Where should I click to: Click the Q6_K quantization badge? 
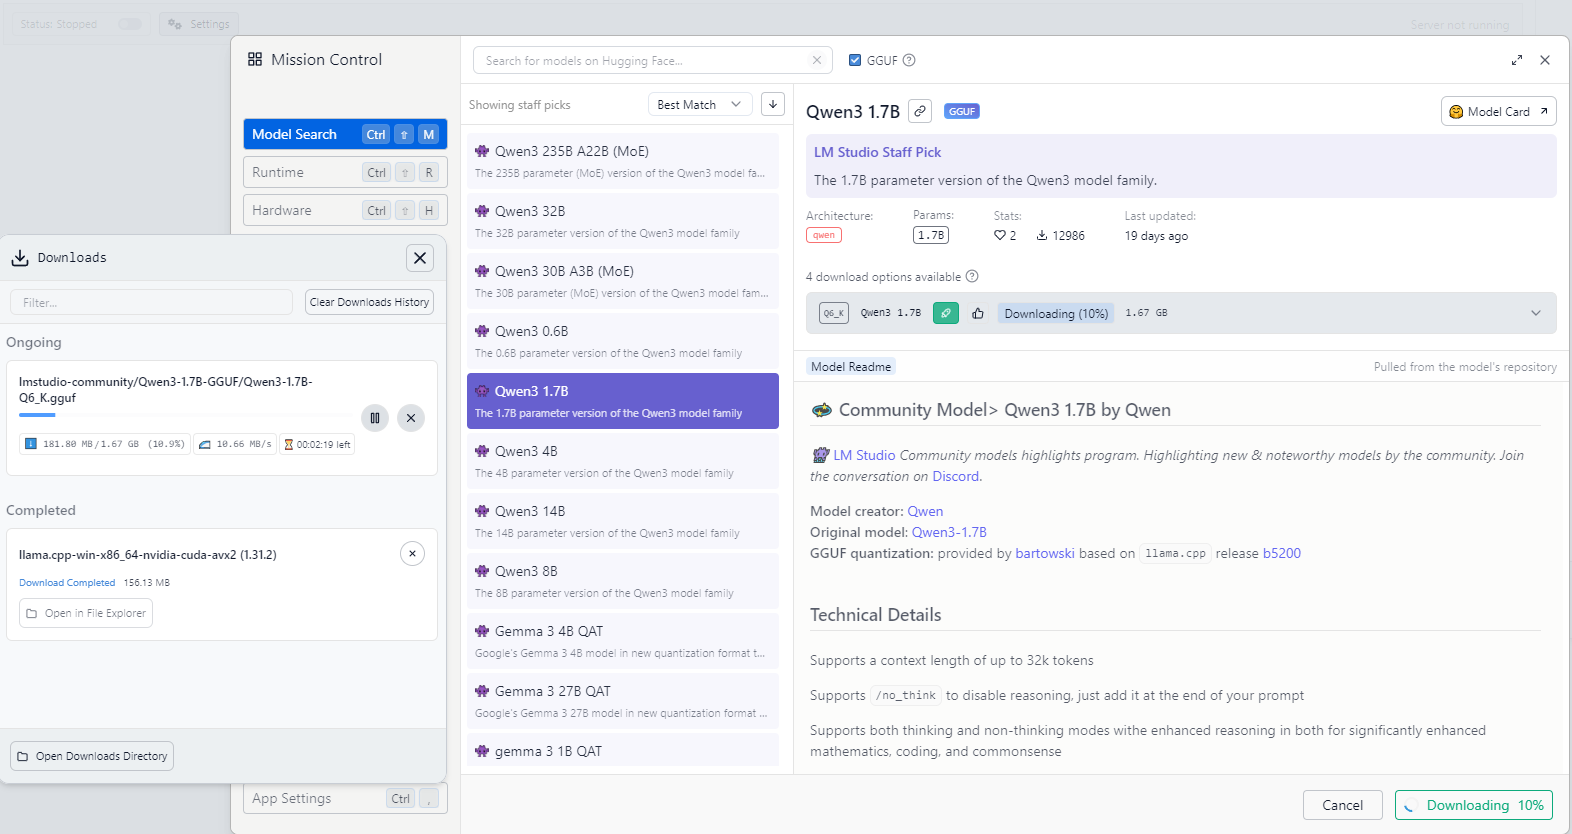834,313
